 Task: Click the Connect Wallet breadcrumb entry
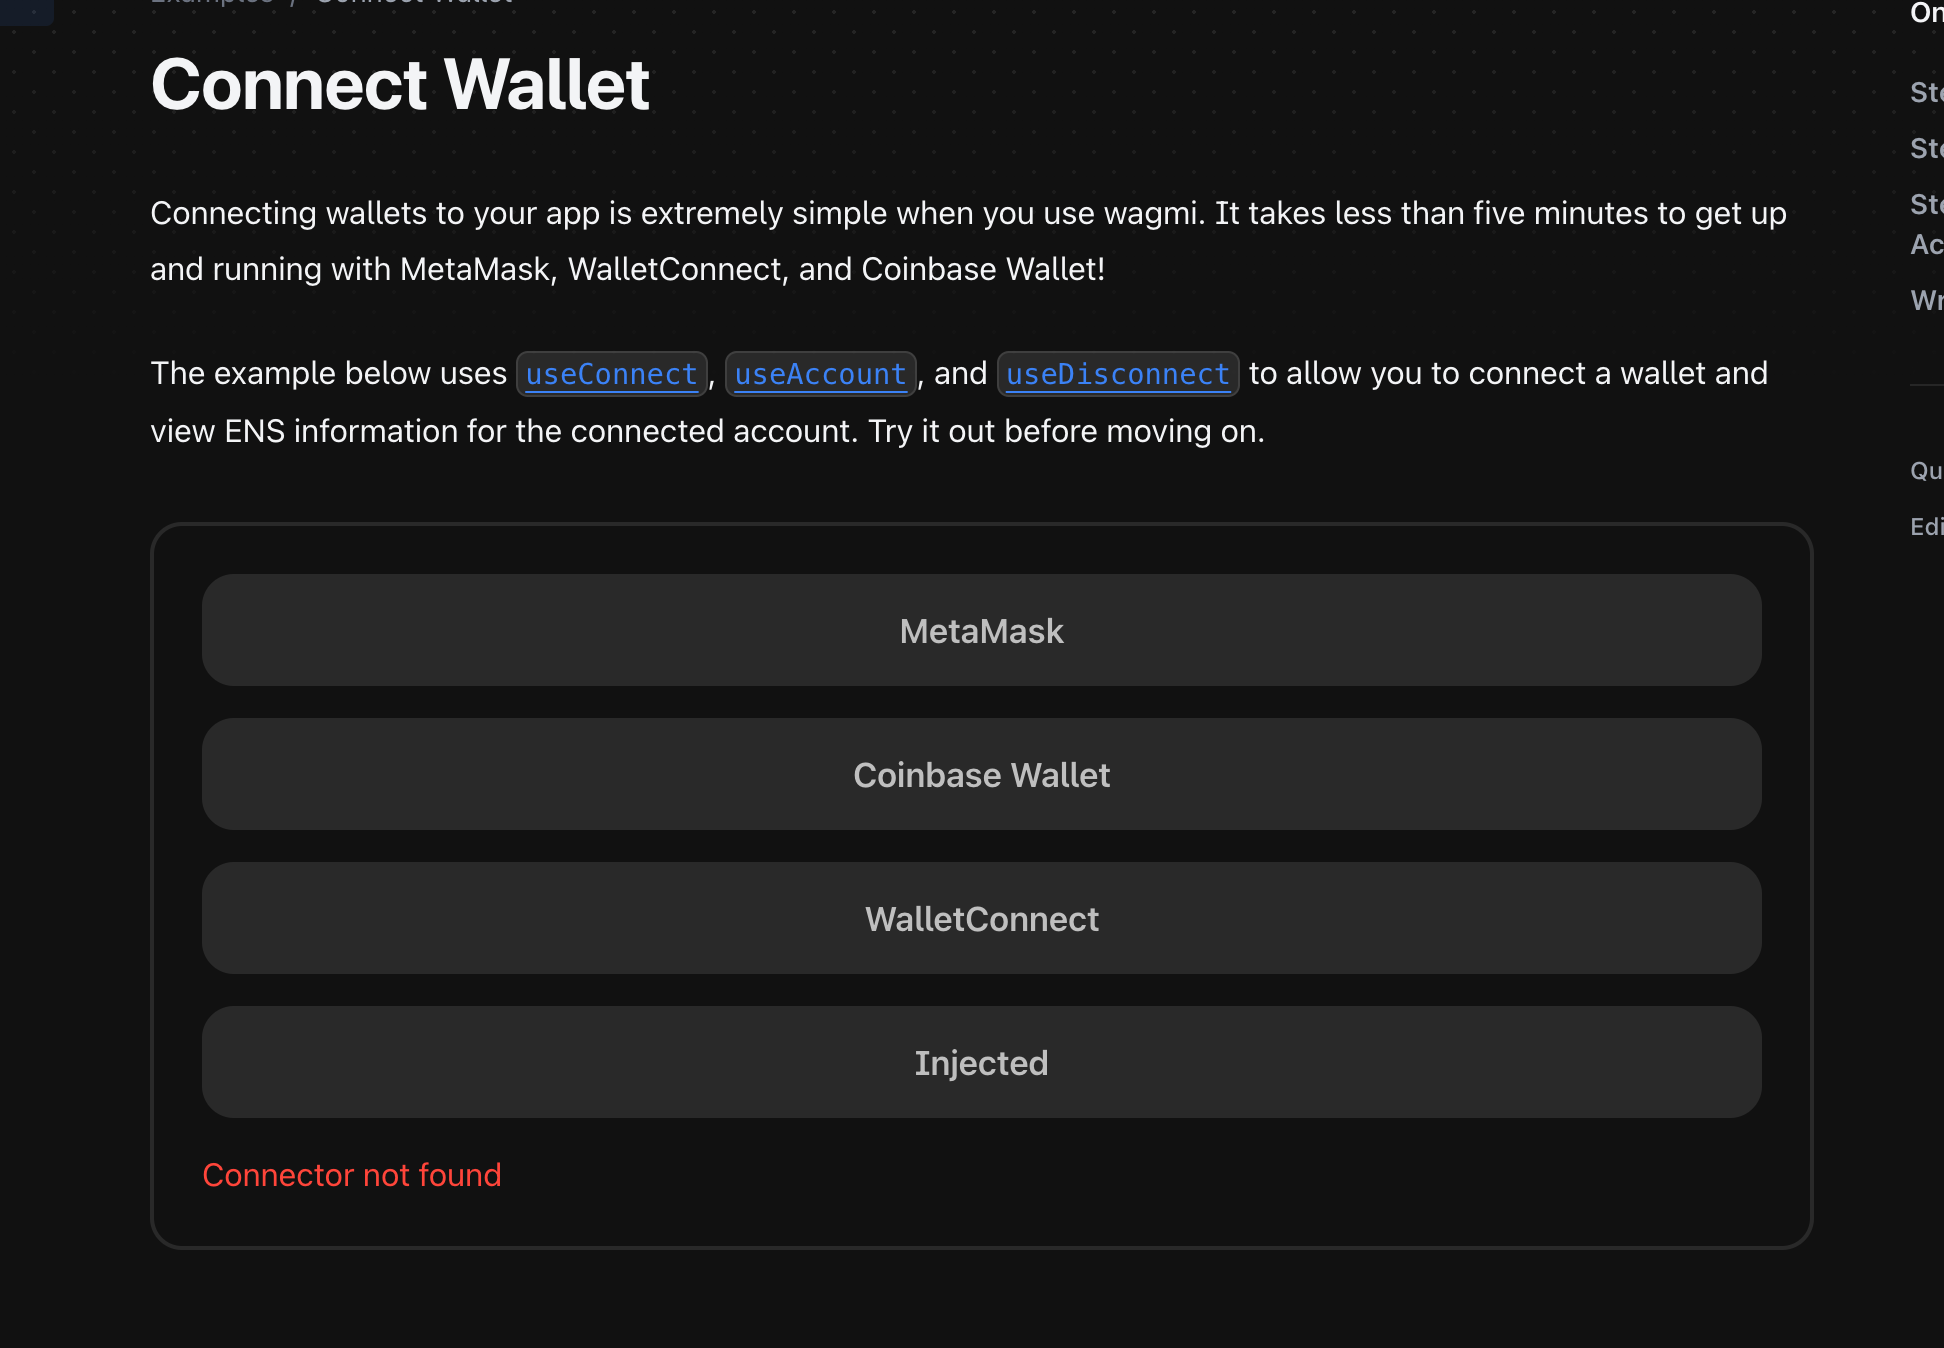tap(413, 3)
